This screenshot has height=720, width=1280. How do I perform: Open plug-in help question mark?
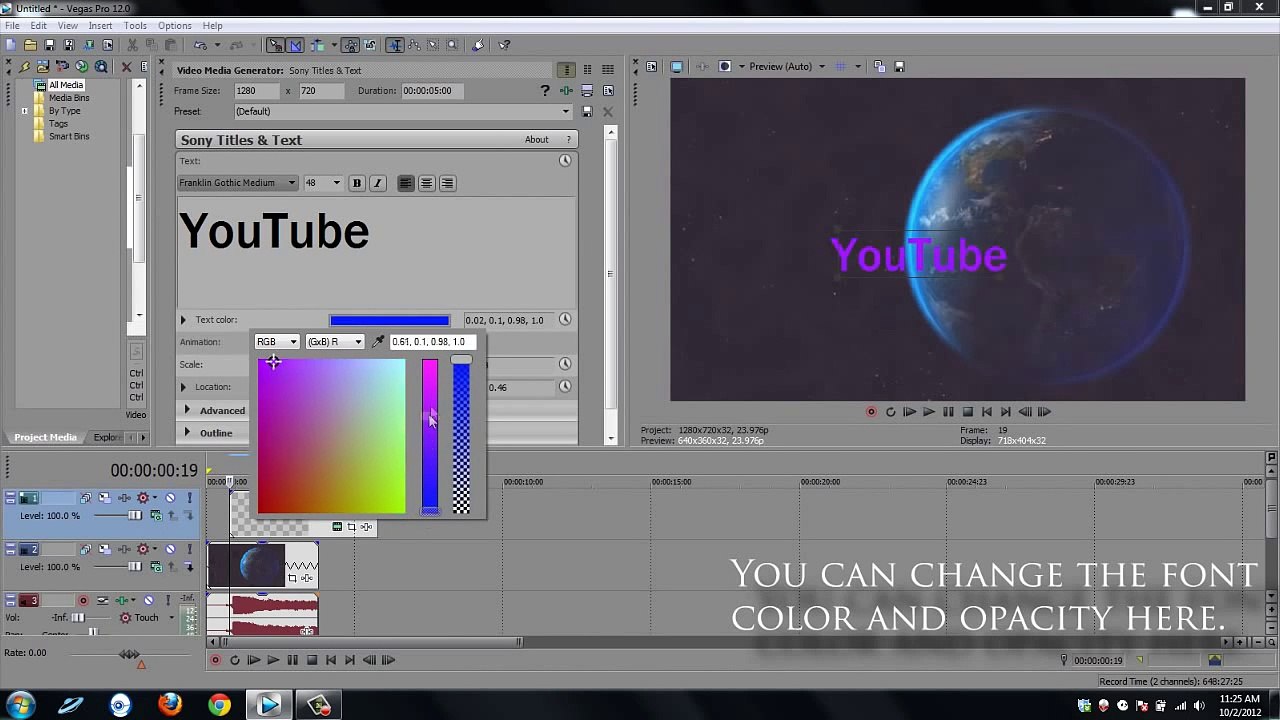pyautogui.click(x=545, y=91)
